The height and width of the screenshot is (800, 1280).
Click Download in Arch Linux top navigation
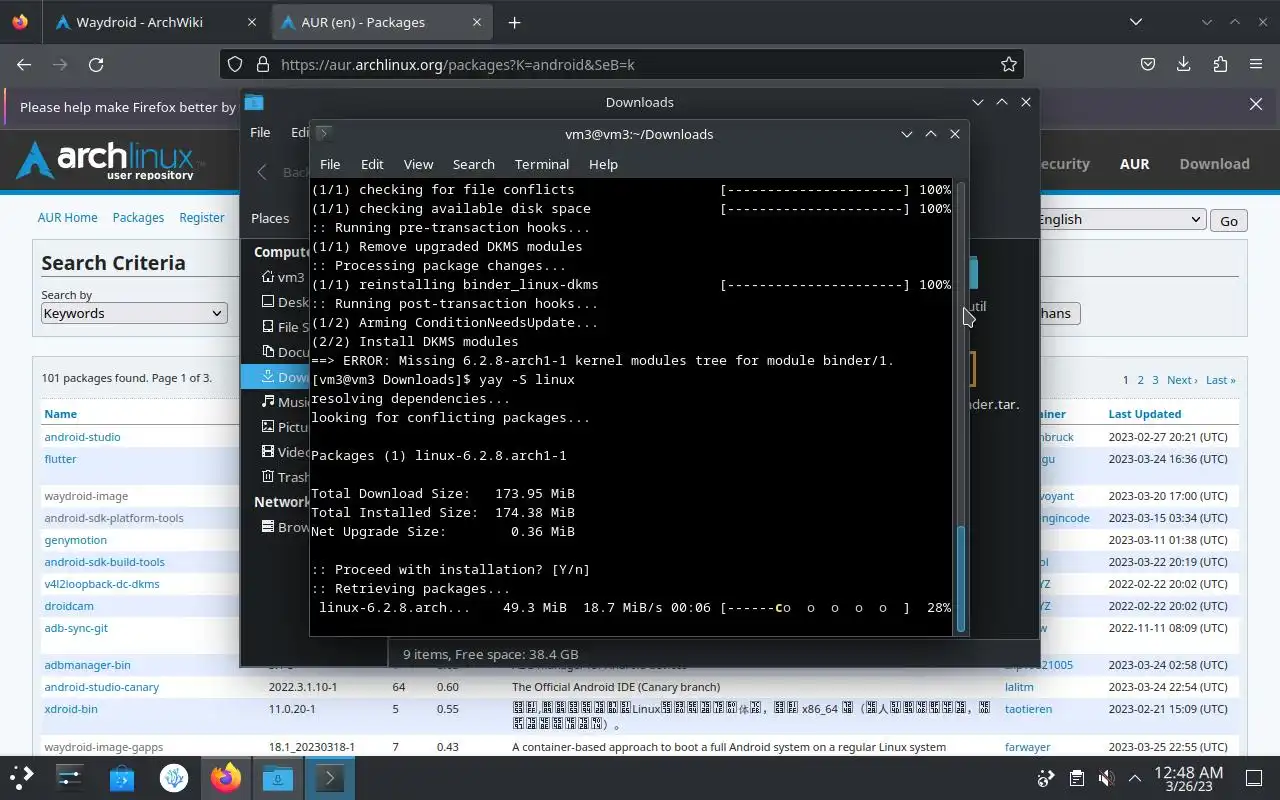point(1214,164)
